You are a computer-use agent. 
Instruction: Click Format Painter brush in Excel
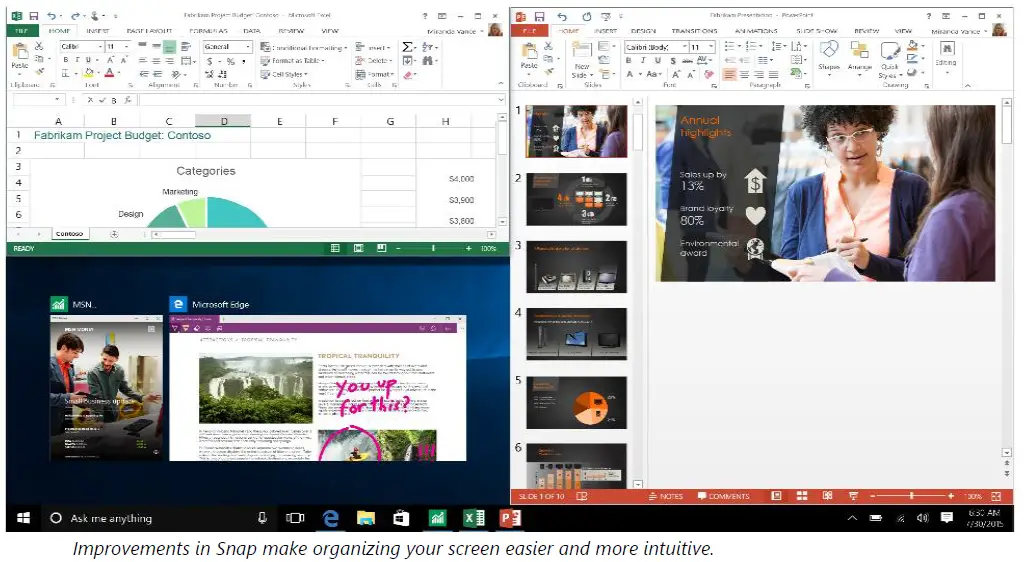(x=39, y=72)
